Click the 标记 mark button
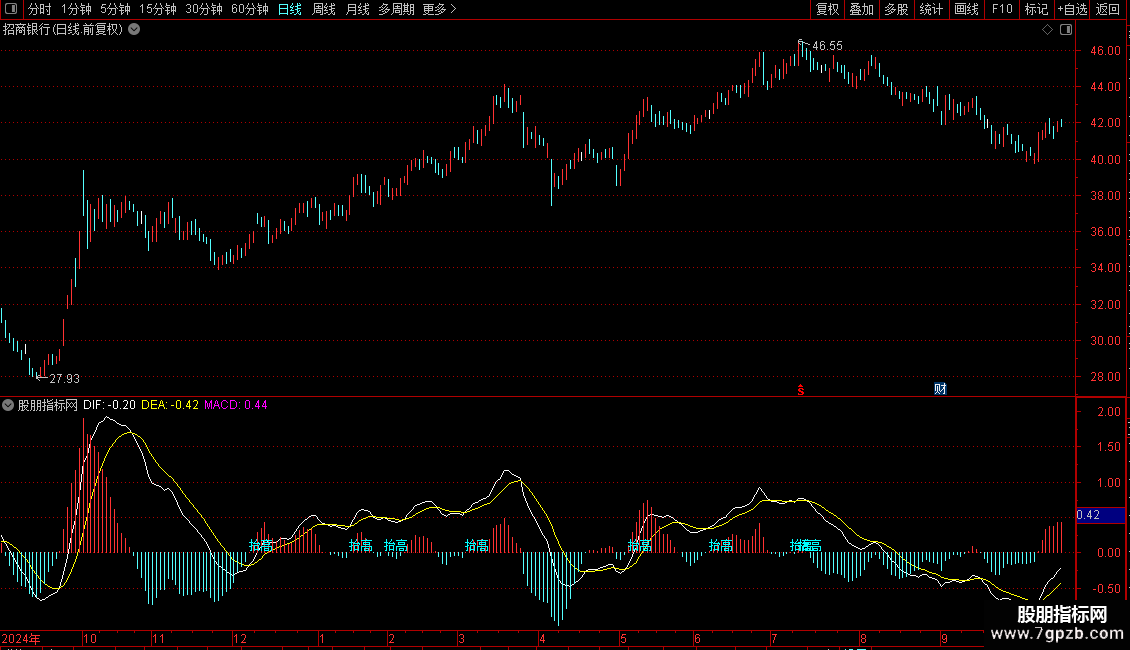Viewport: 1130px width, 650px height. [1036, 9]
